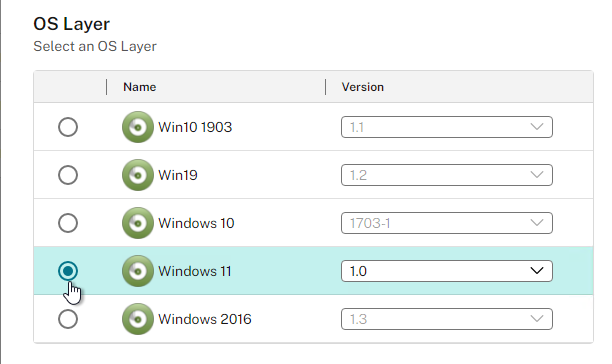Image resolution: width=612 pixels, height=364 pixels.
Task: Open the Windows 10 version 1703-1 dropdown
Action: [x=447, y=223]
